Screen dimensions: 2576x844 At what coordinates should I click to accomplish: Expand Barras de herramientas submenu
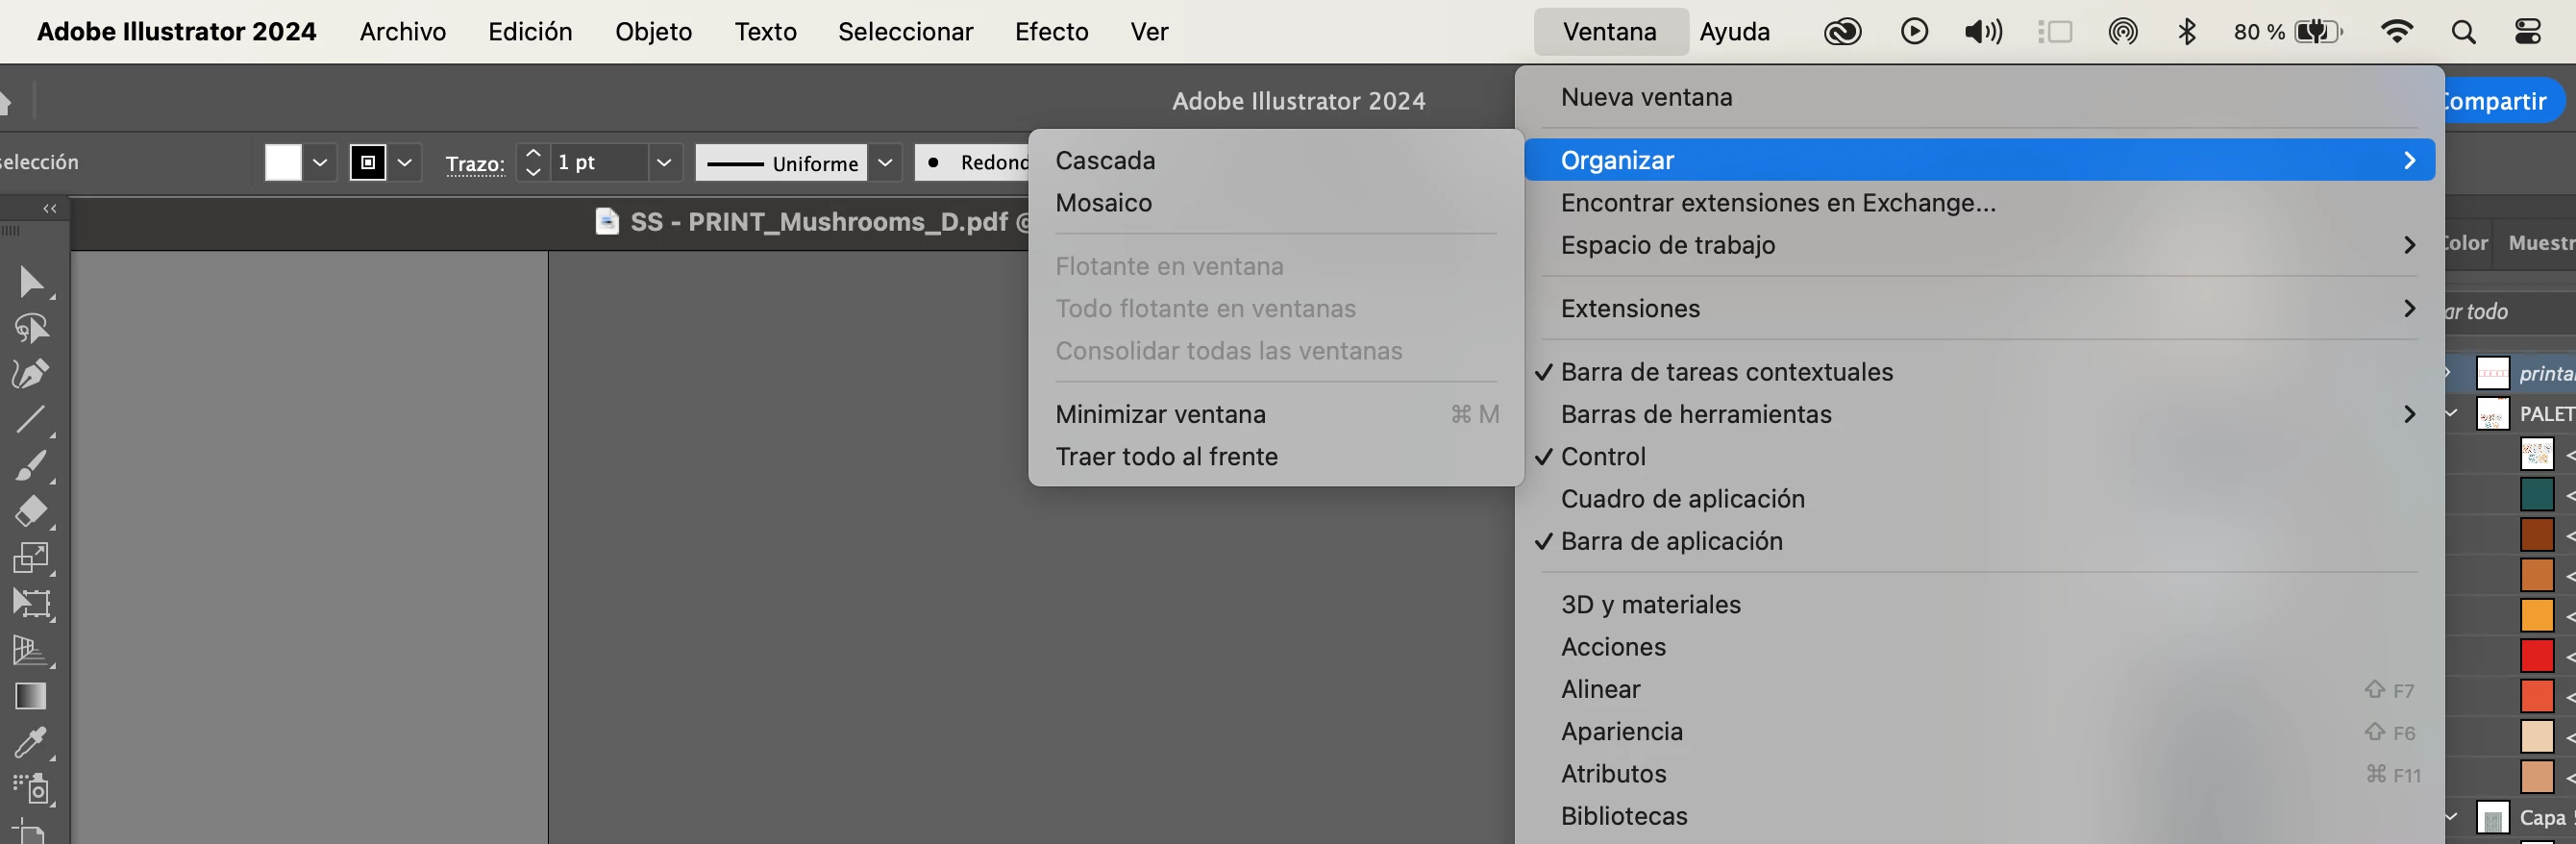[x=1980, y=414]
